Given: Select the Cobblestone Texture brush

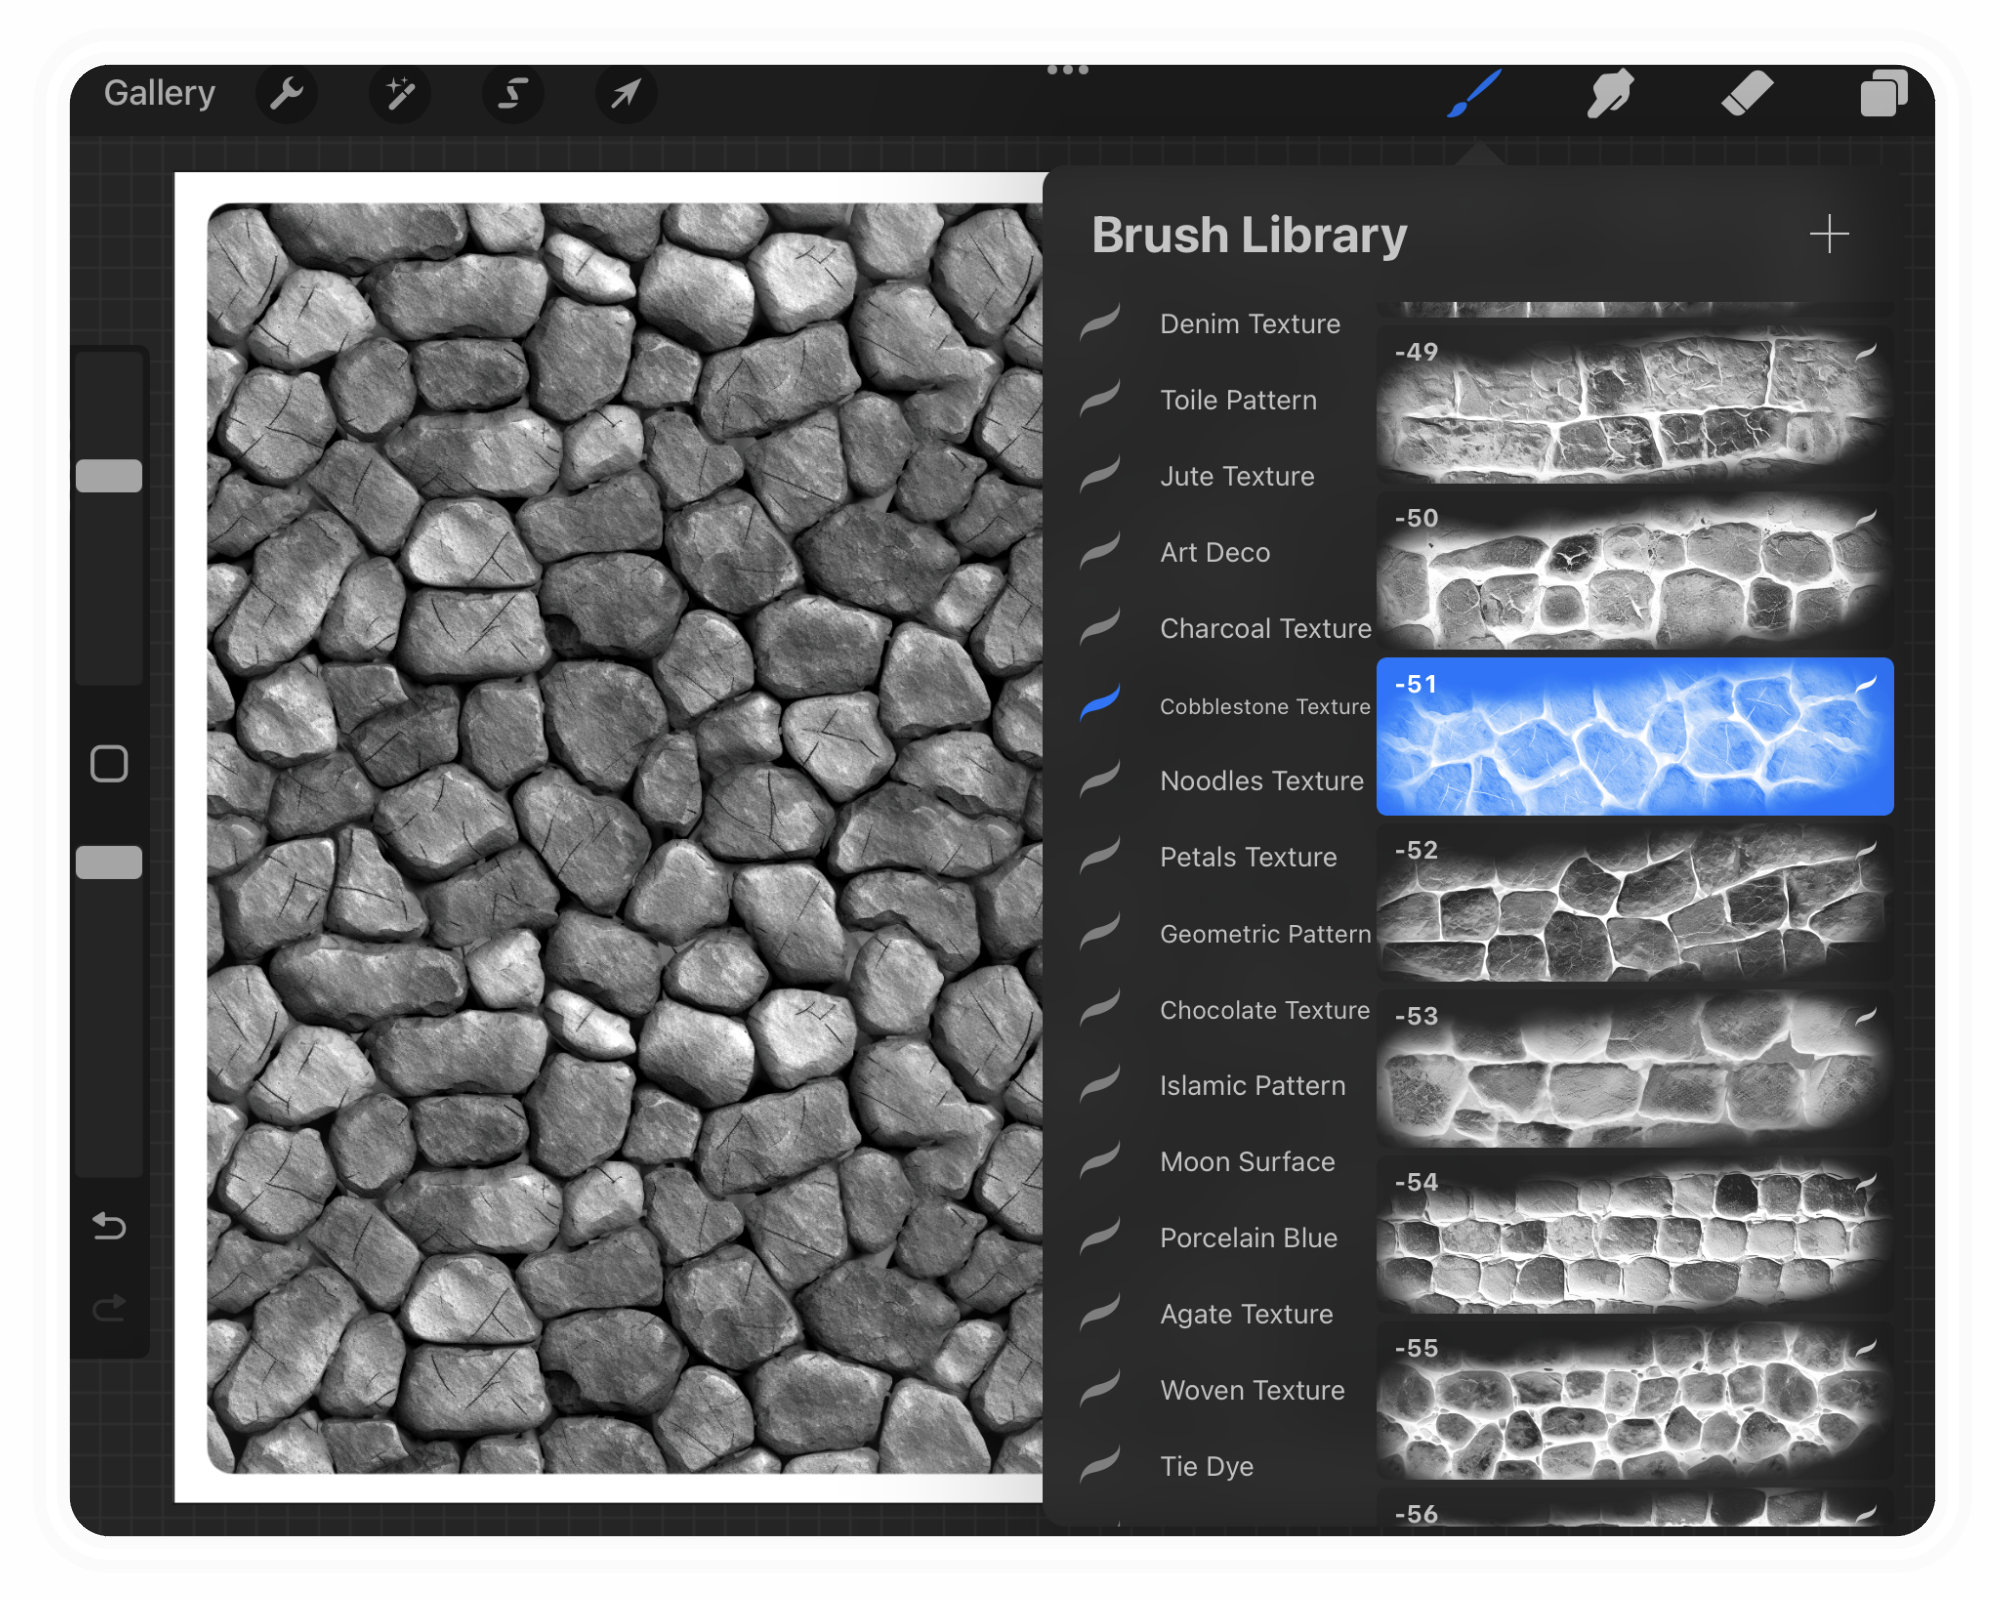Looking at the screenshot, I should [1264, 706].
